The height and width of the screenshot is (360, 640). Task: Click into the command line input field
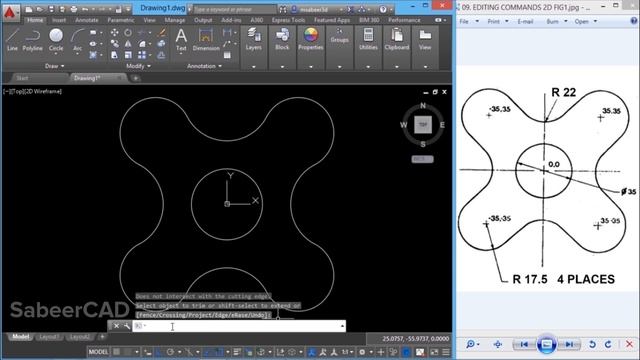click(x=239, y=326)
